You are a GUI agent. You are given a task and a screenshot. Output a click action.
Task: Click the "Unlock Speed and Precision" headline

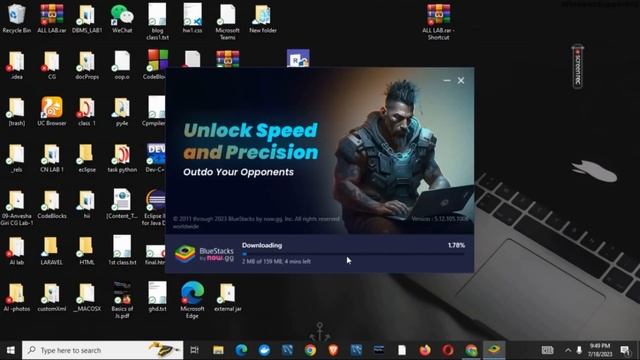[x=251, y=141]
